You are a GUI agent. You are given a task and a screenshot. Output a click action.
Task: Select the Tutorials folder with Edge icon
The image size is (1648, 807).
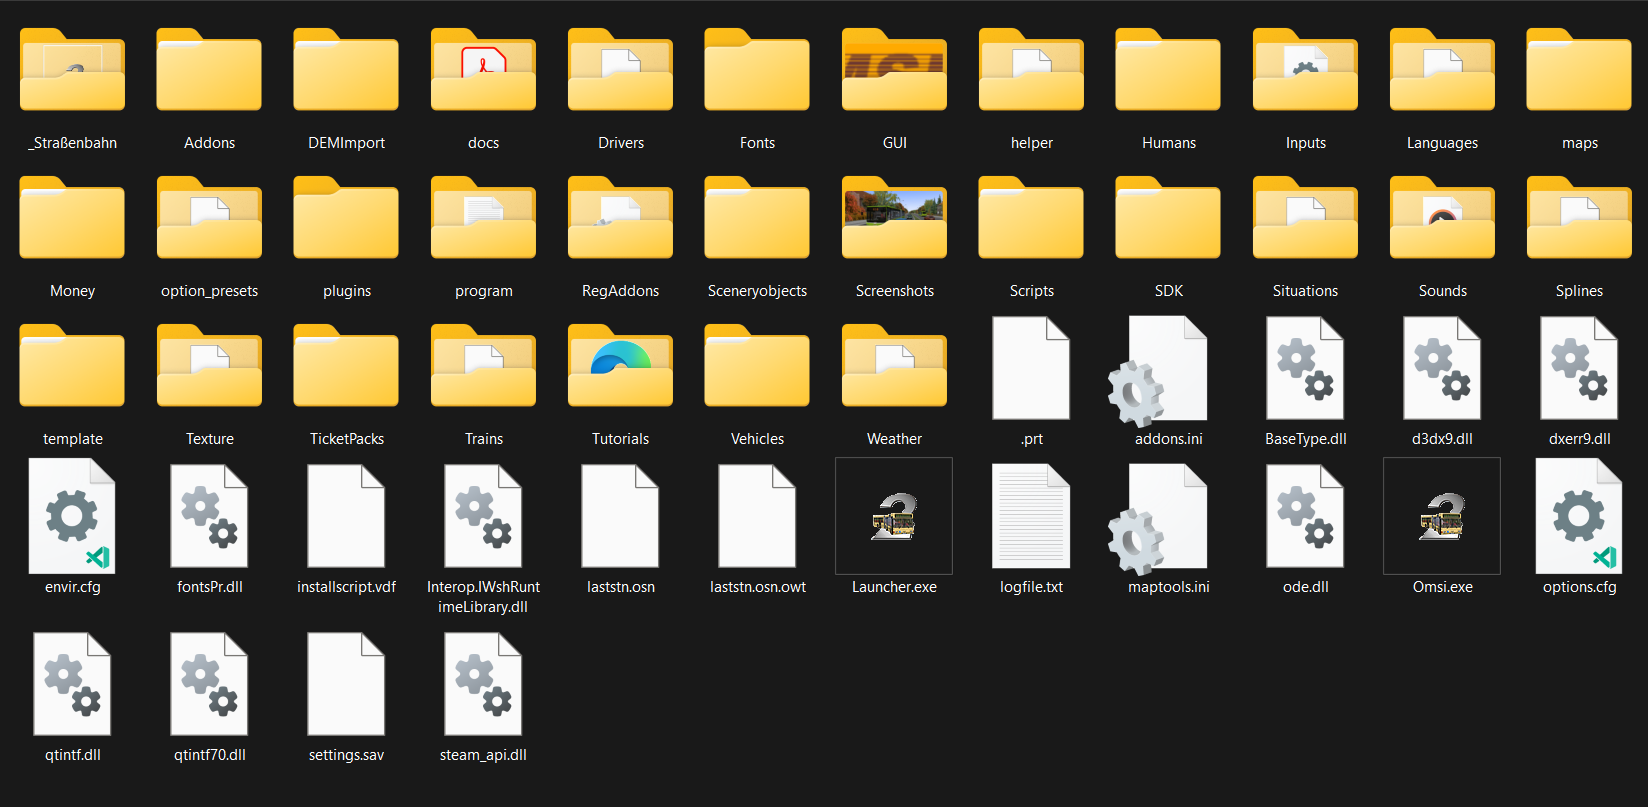tap(620, 367)
